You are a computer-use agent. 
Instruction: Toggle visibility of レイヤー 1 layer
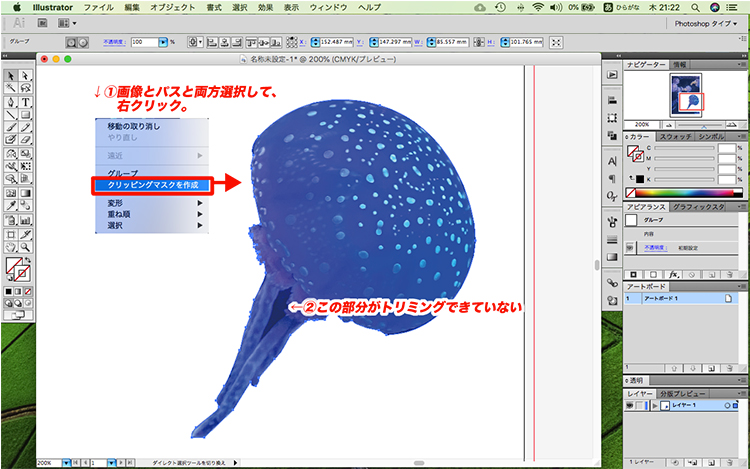click(x=631, y=405)
